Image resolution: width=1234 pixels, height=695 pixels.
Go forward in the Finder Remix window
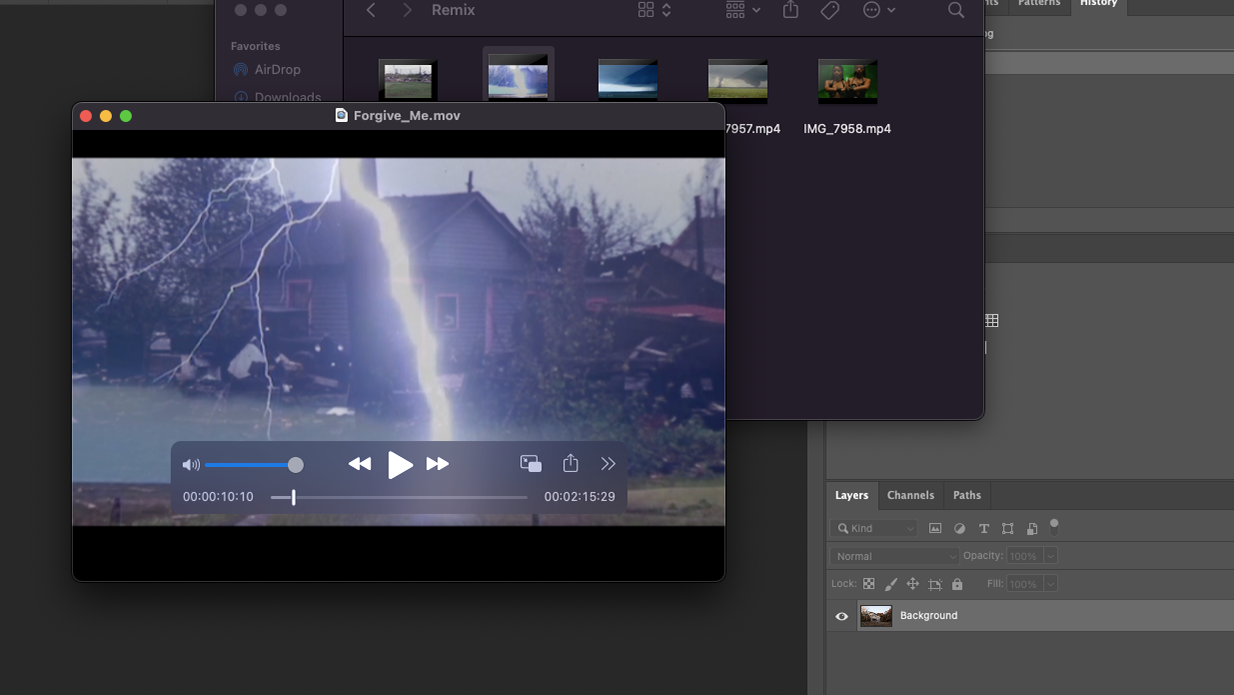click(407, 10)
